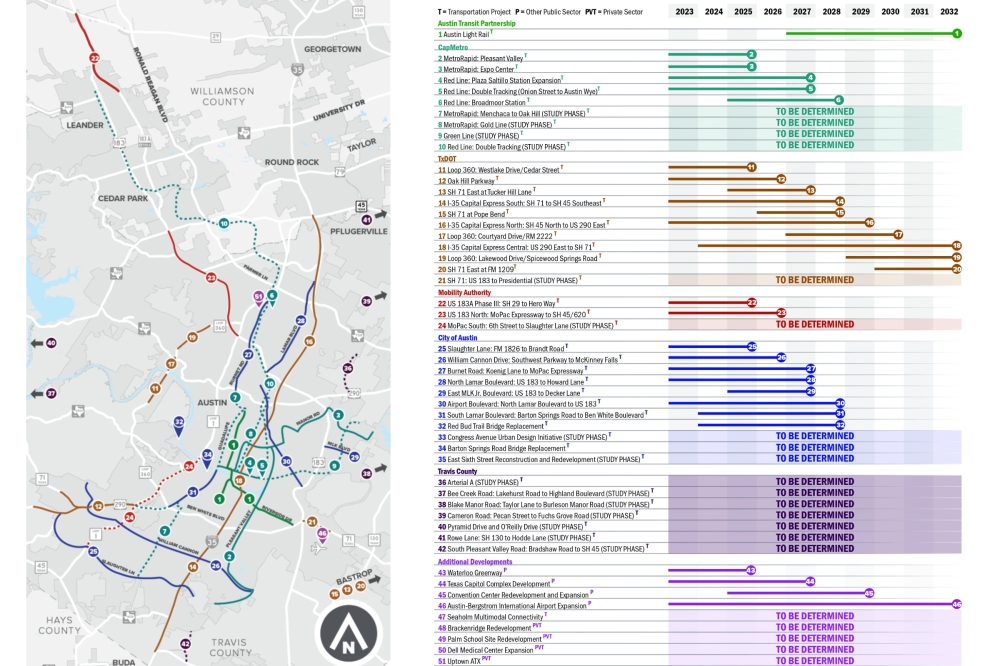Click teal map marker 9 near 183
Screen dimensions: 1000x666
point(334,466)
